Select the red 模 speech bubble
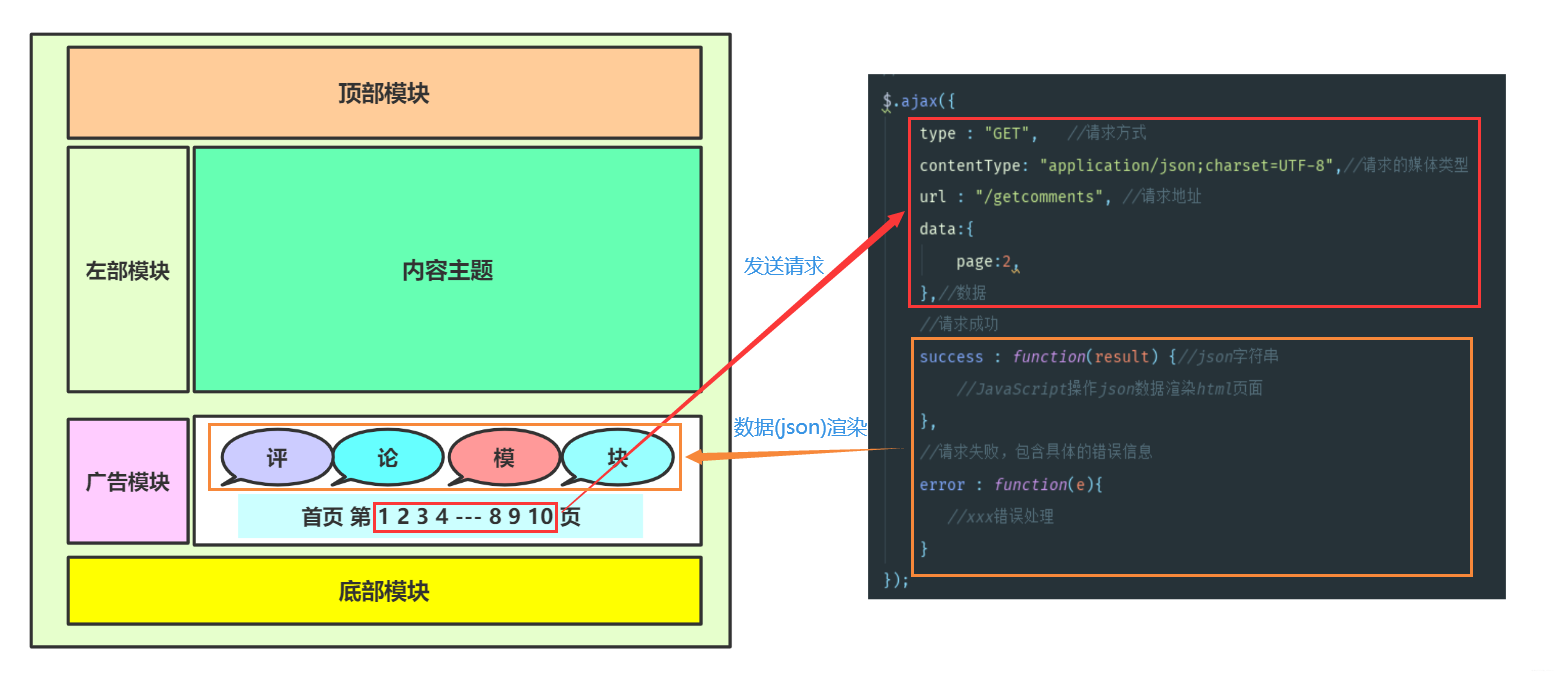This screenshot has height=681, width=1563. pyautogui.click(x=504, y=457)
